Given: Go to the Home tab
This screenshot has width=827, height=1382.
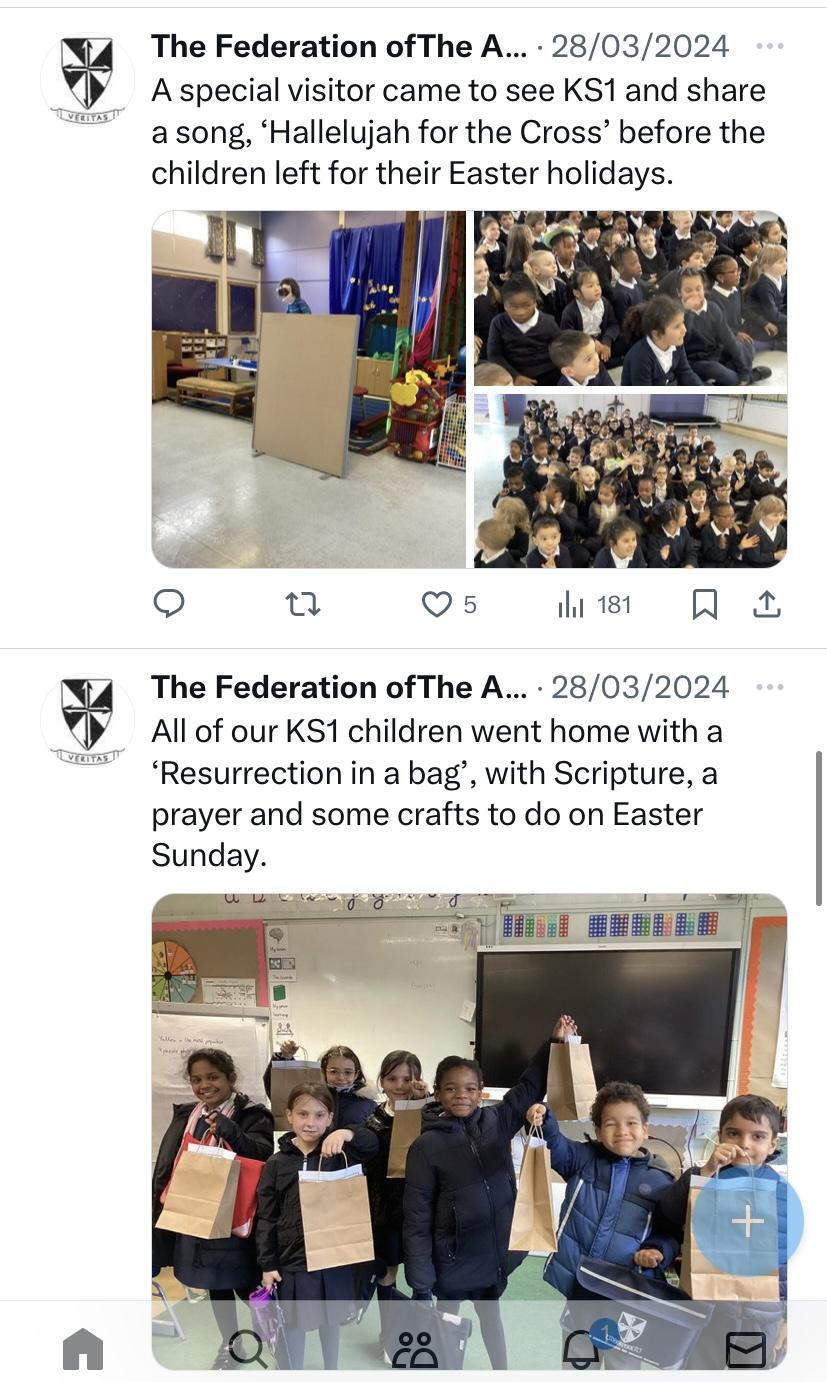Looking at the screenshot, I should pyautogui.click(x=83, y=1348).
